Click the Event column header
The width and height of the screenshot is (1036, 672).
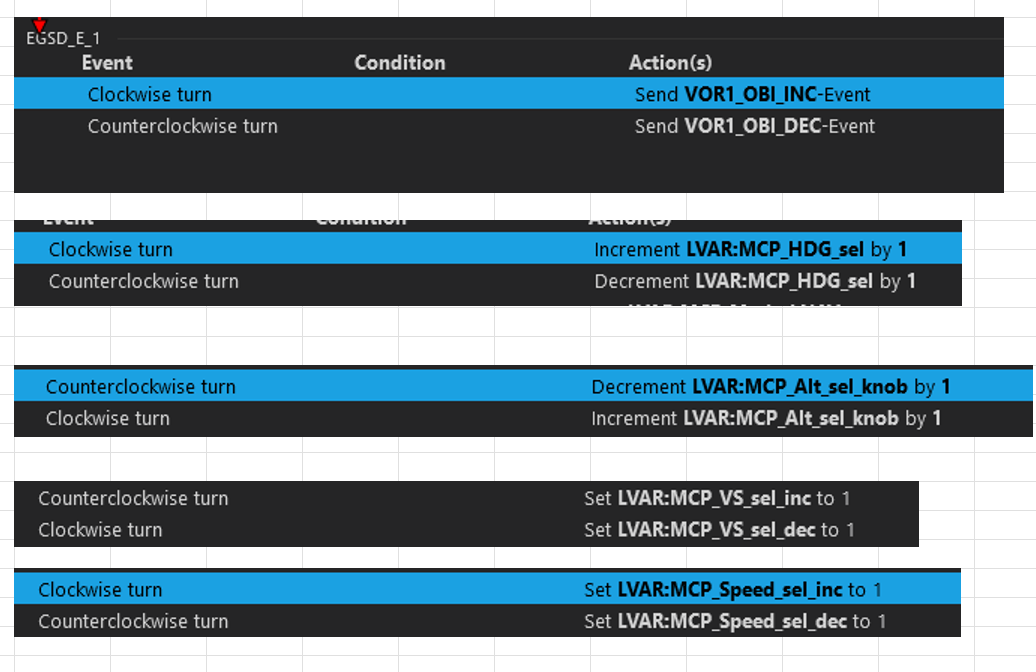tap(107, 63)
